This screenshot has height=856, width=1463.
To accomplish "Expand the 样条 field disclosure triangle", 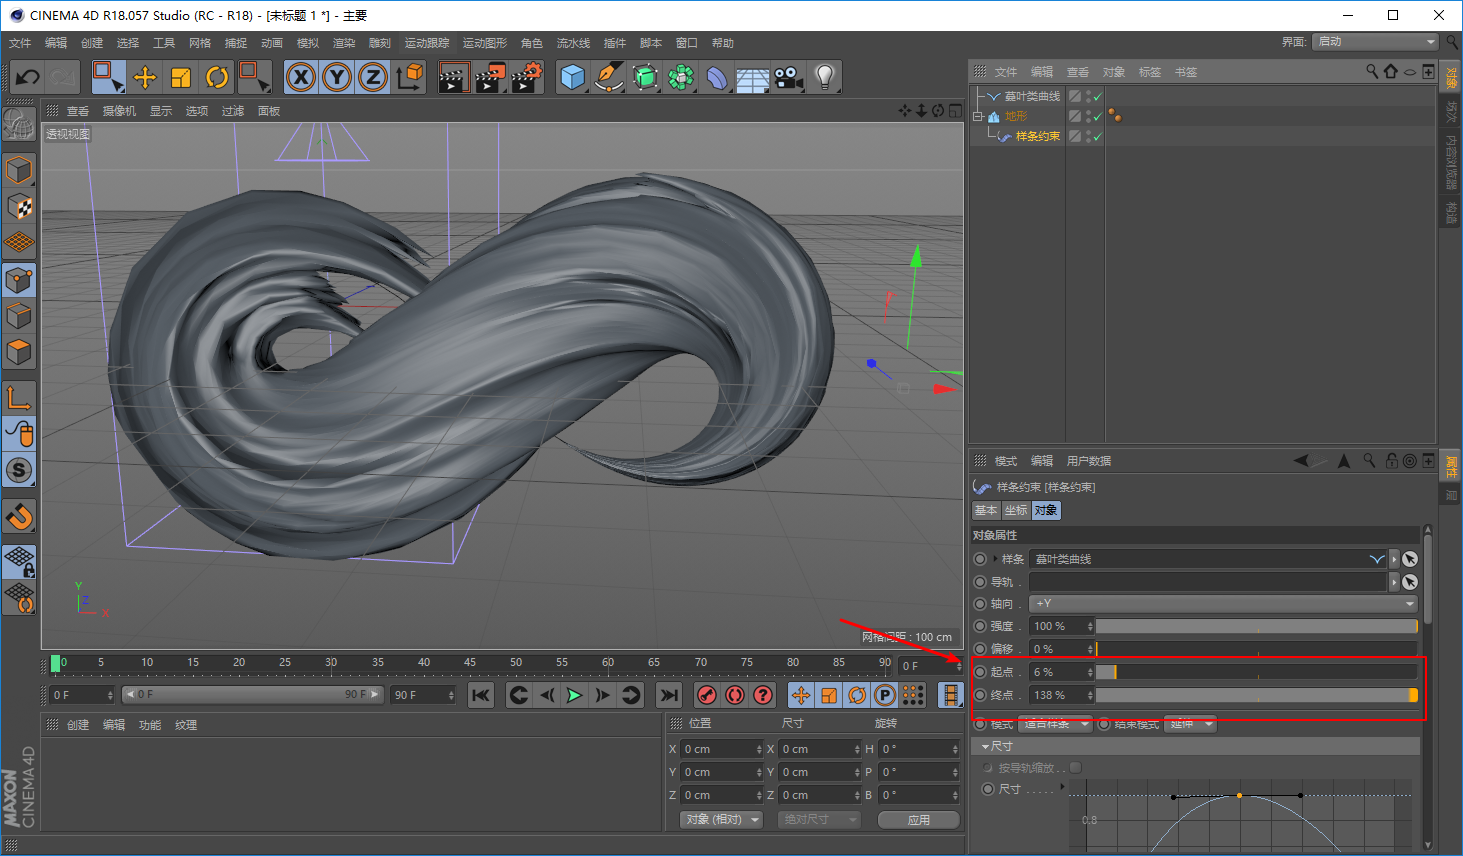I will (x=995, y=559).
